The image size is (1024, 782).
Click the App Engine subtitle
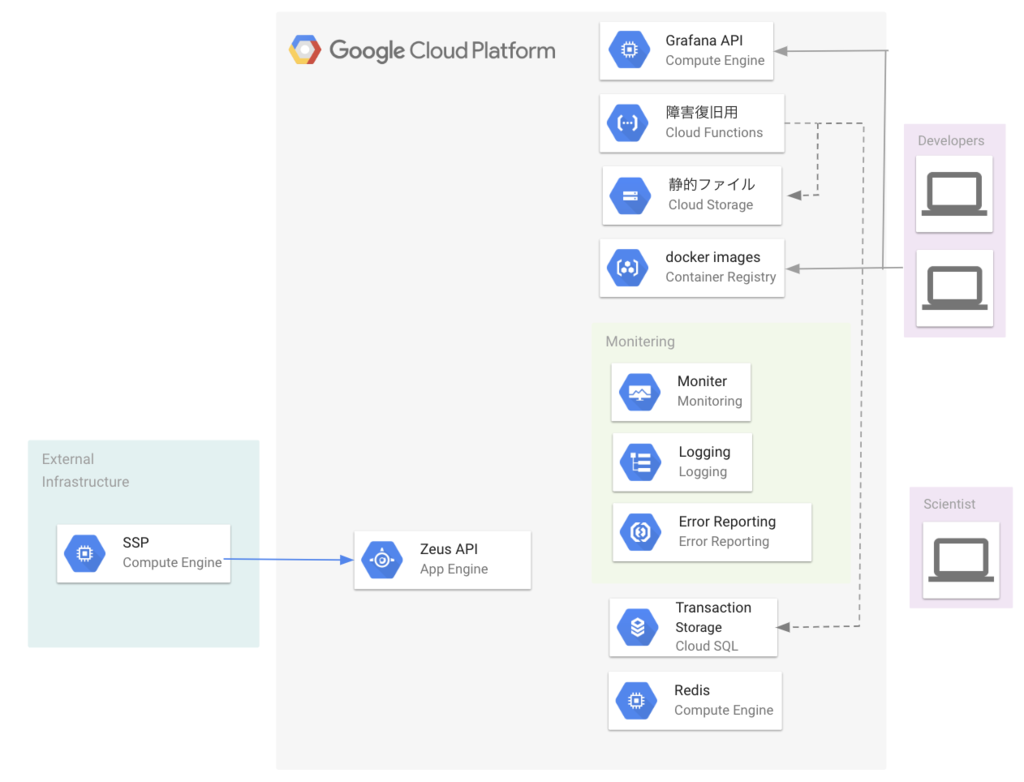[454, 569]
